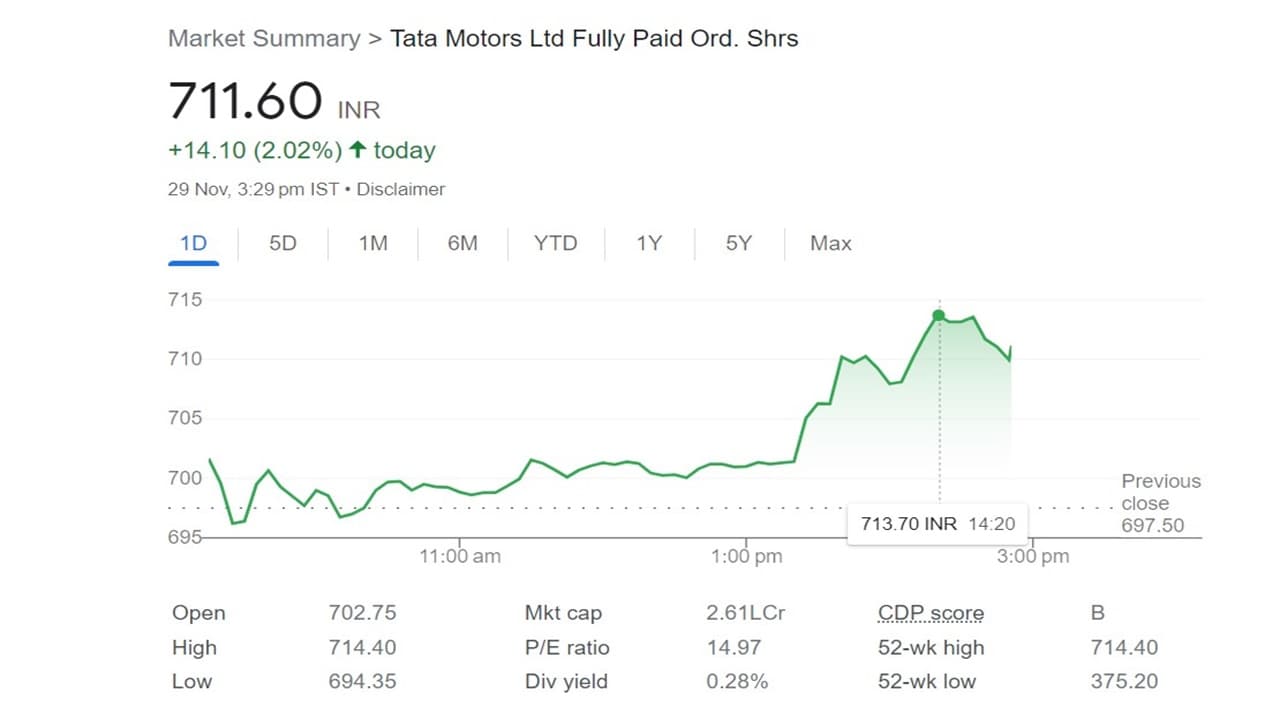Open the Disclaimer link
1280x720 pixels.
click(401, 189)
